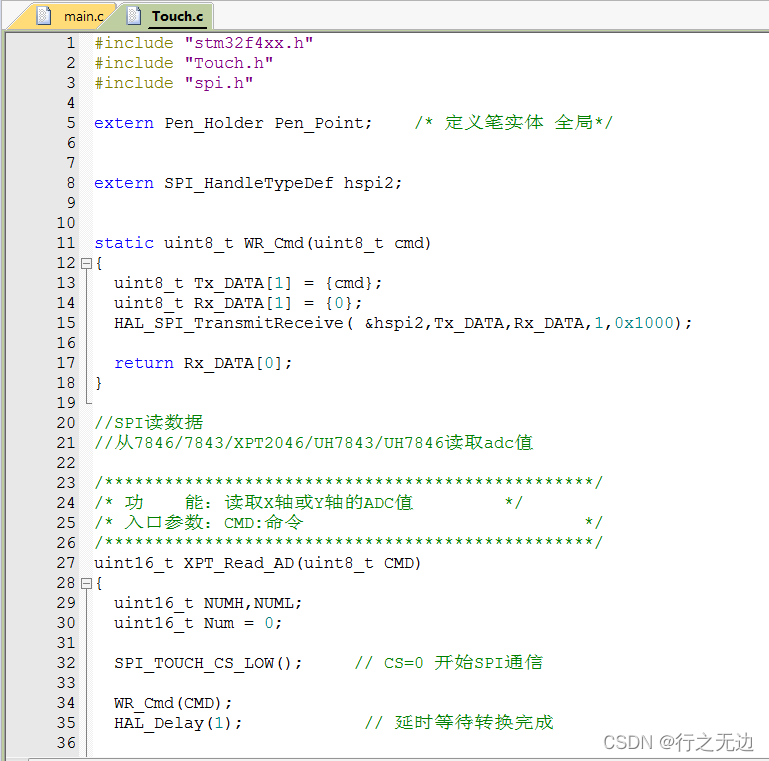Click the static uint8_t WR_Cmd function header
The width and height of the screenshot is (769, 761).
(262, 243)
